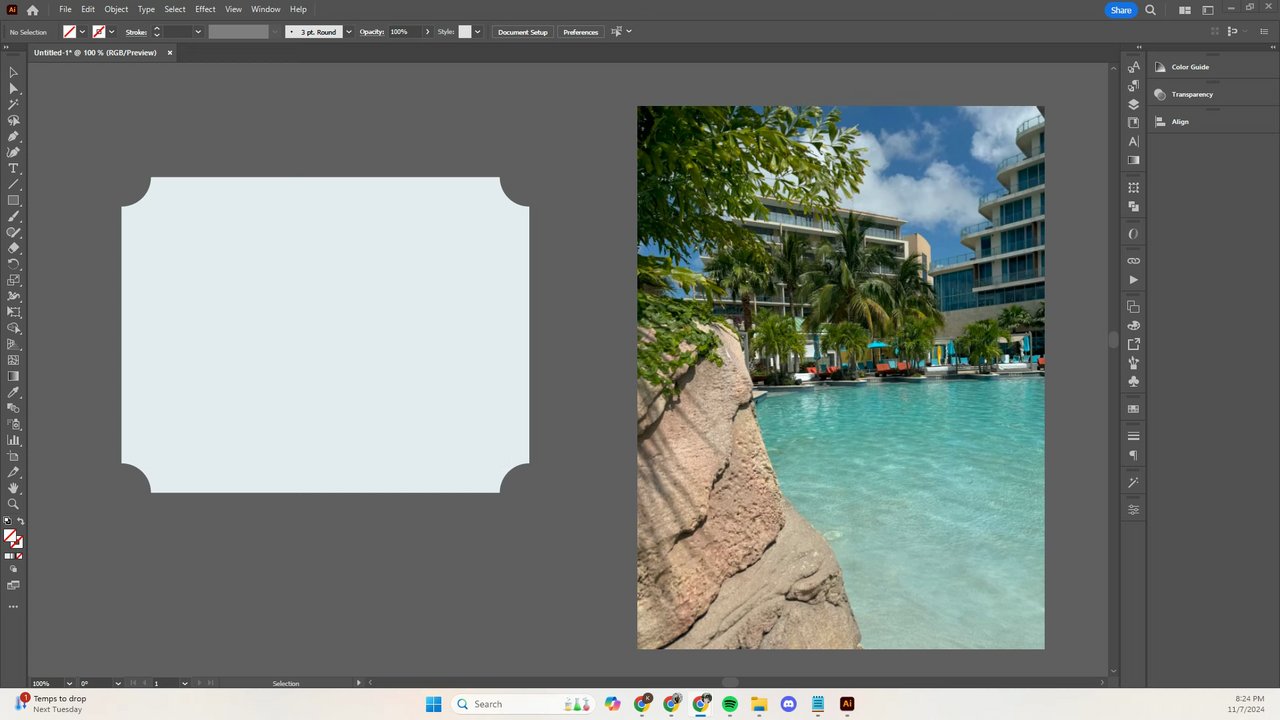
Task: Click the Share button
Action: pos(1121,10)
